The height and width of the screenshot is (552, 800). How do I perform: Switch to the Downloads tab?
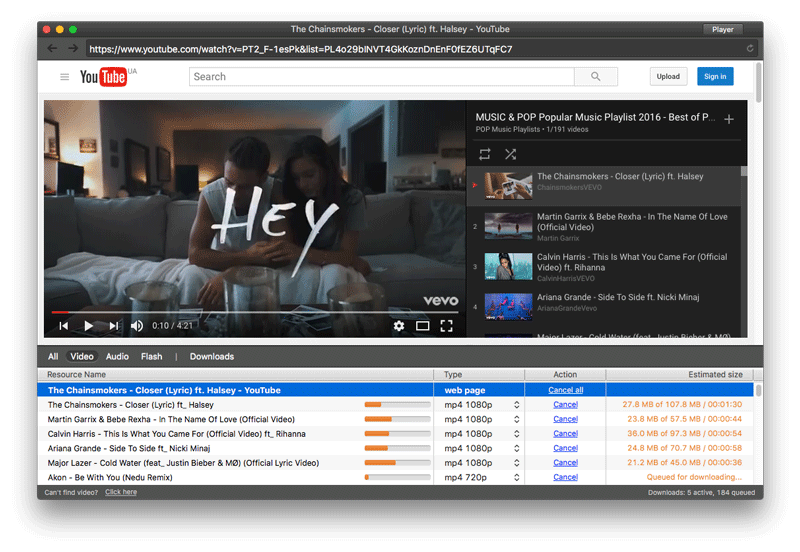tap(212, 357)
